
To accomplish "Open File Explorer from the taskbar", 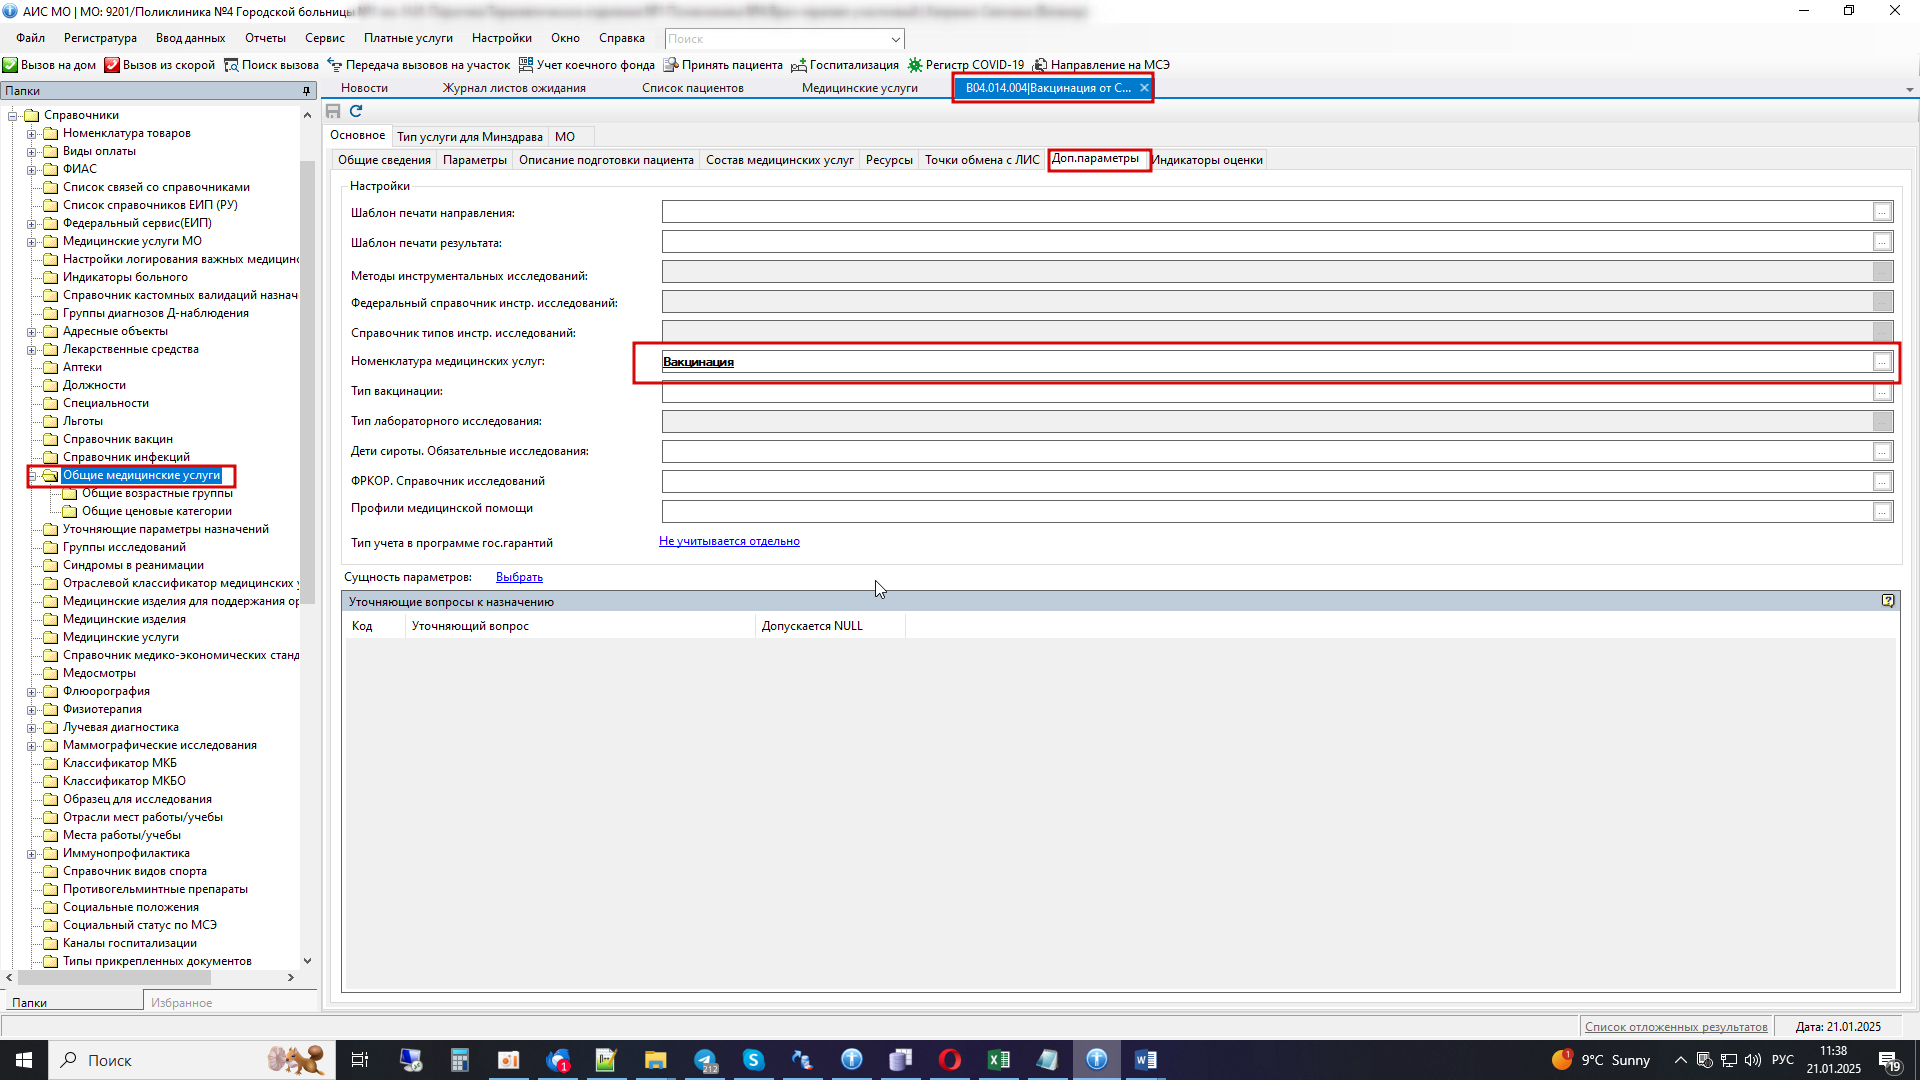I will (x=655, y=1060).
